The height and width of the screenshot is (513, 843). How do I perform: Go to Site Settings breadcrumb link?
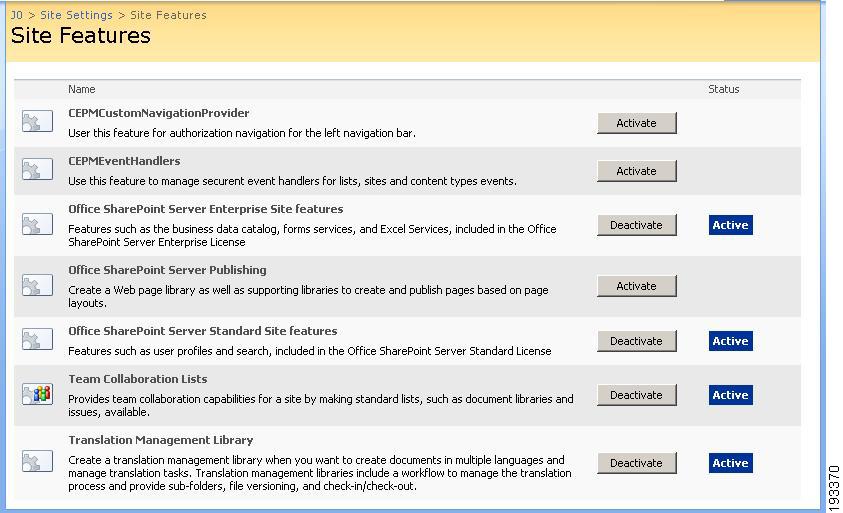click(x=76, y=15)
